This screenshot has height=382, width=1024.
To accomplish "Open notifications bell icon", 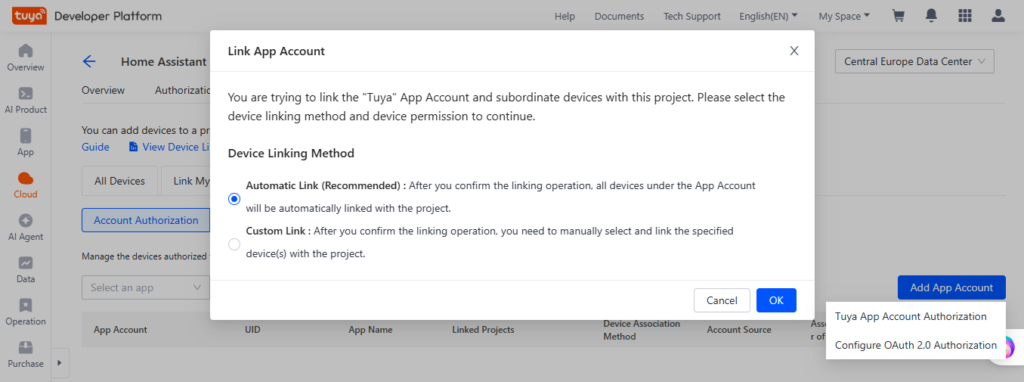I will pyautogui.click(x=932, y=16).
